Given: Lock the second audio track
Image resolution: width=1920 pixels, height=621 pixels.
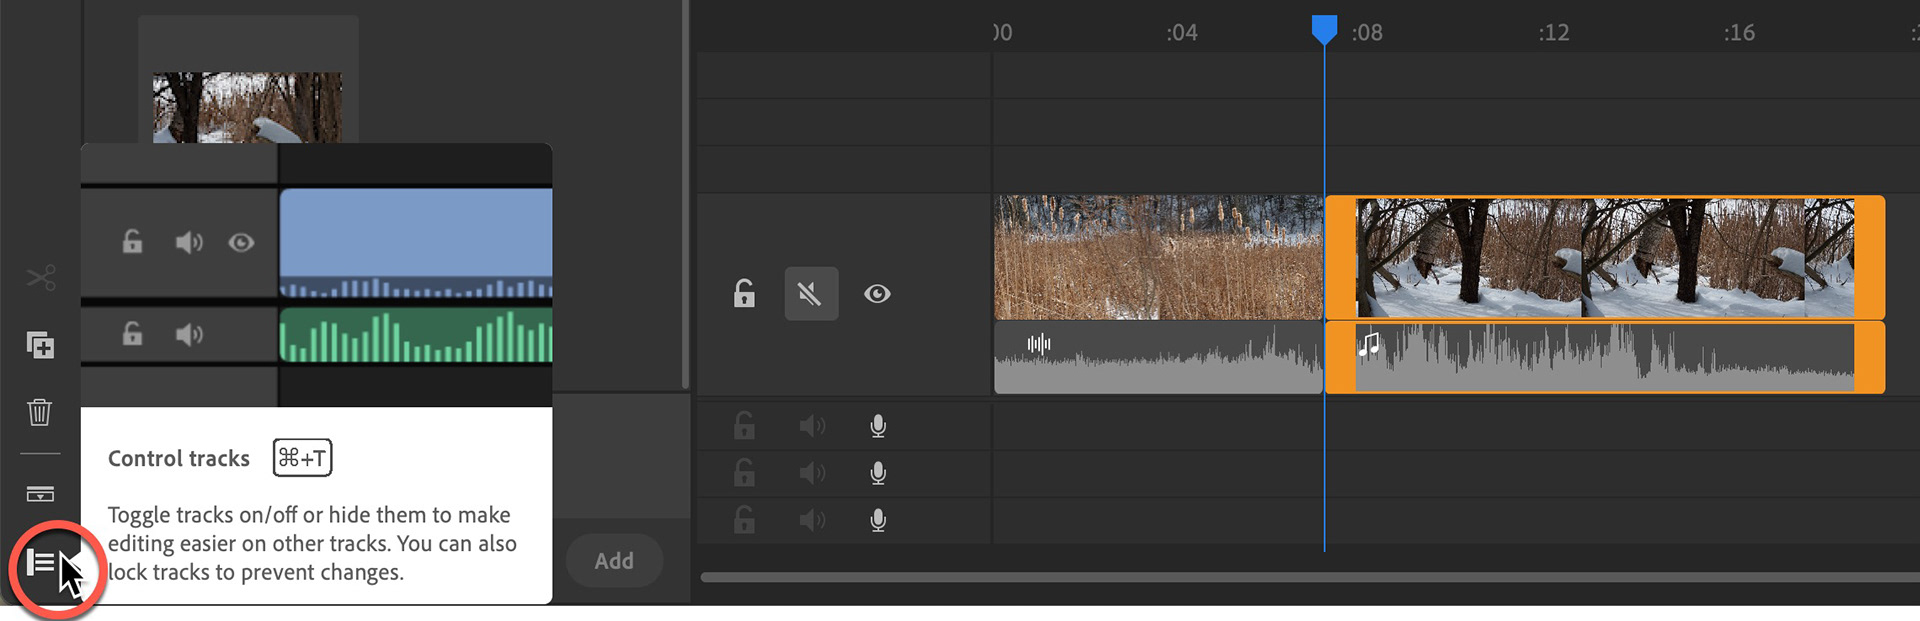Looking at the screenshot, I should tap(744, 472).
